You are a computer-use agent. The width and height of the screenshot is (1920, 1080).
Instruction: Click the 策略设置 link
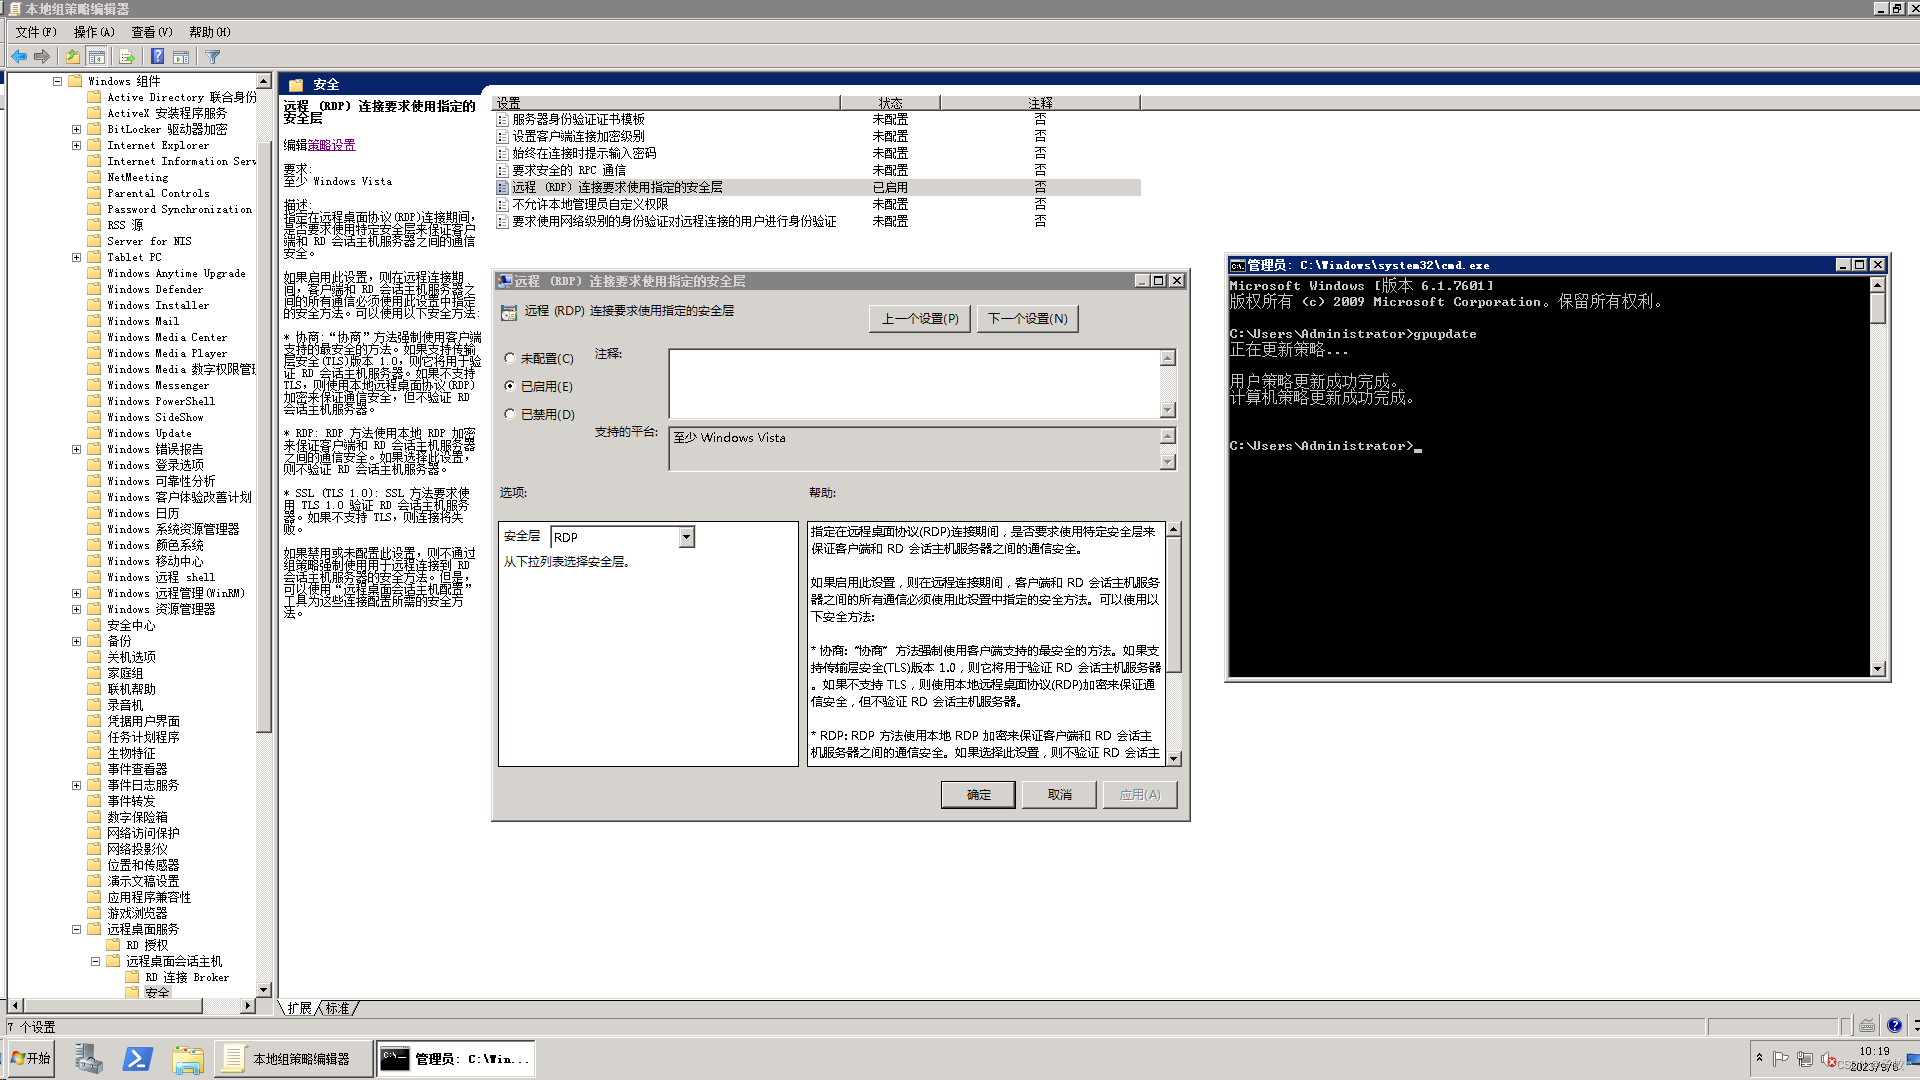pyautogui.click(x=331, y=145)
